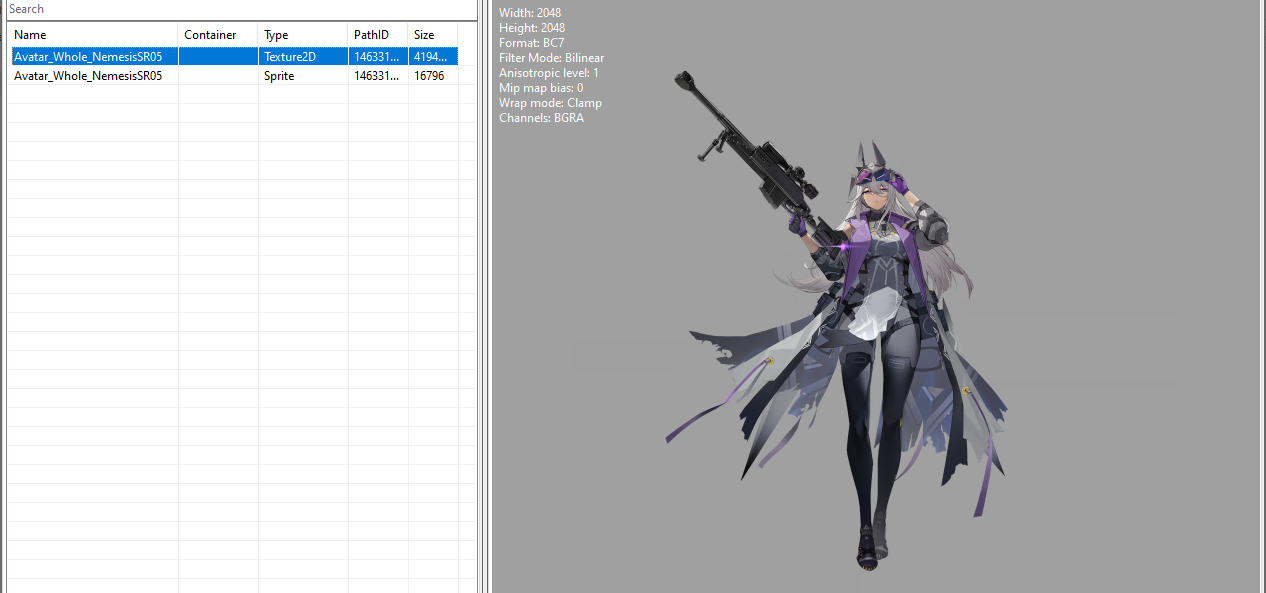
Task: Click the 'Anisotropic level: 1' text
Action: 549,73
